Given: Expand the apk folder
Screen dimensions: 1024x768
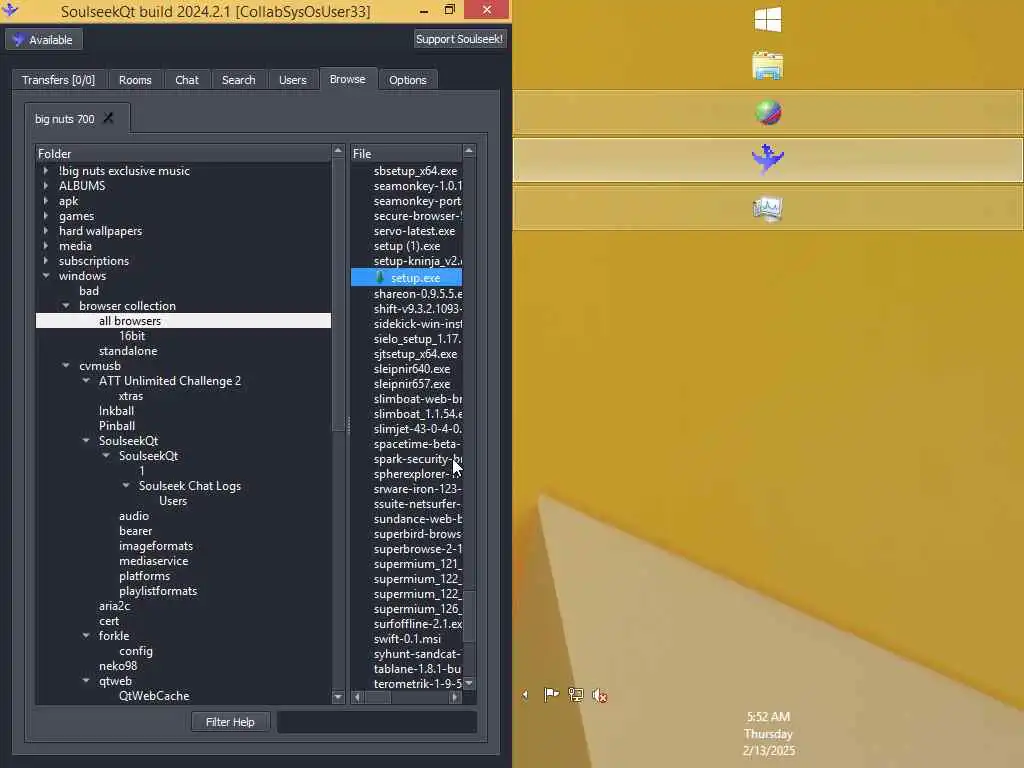Looking at the screenshot, I should [46, 200].
